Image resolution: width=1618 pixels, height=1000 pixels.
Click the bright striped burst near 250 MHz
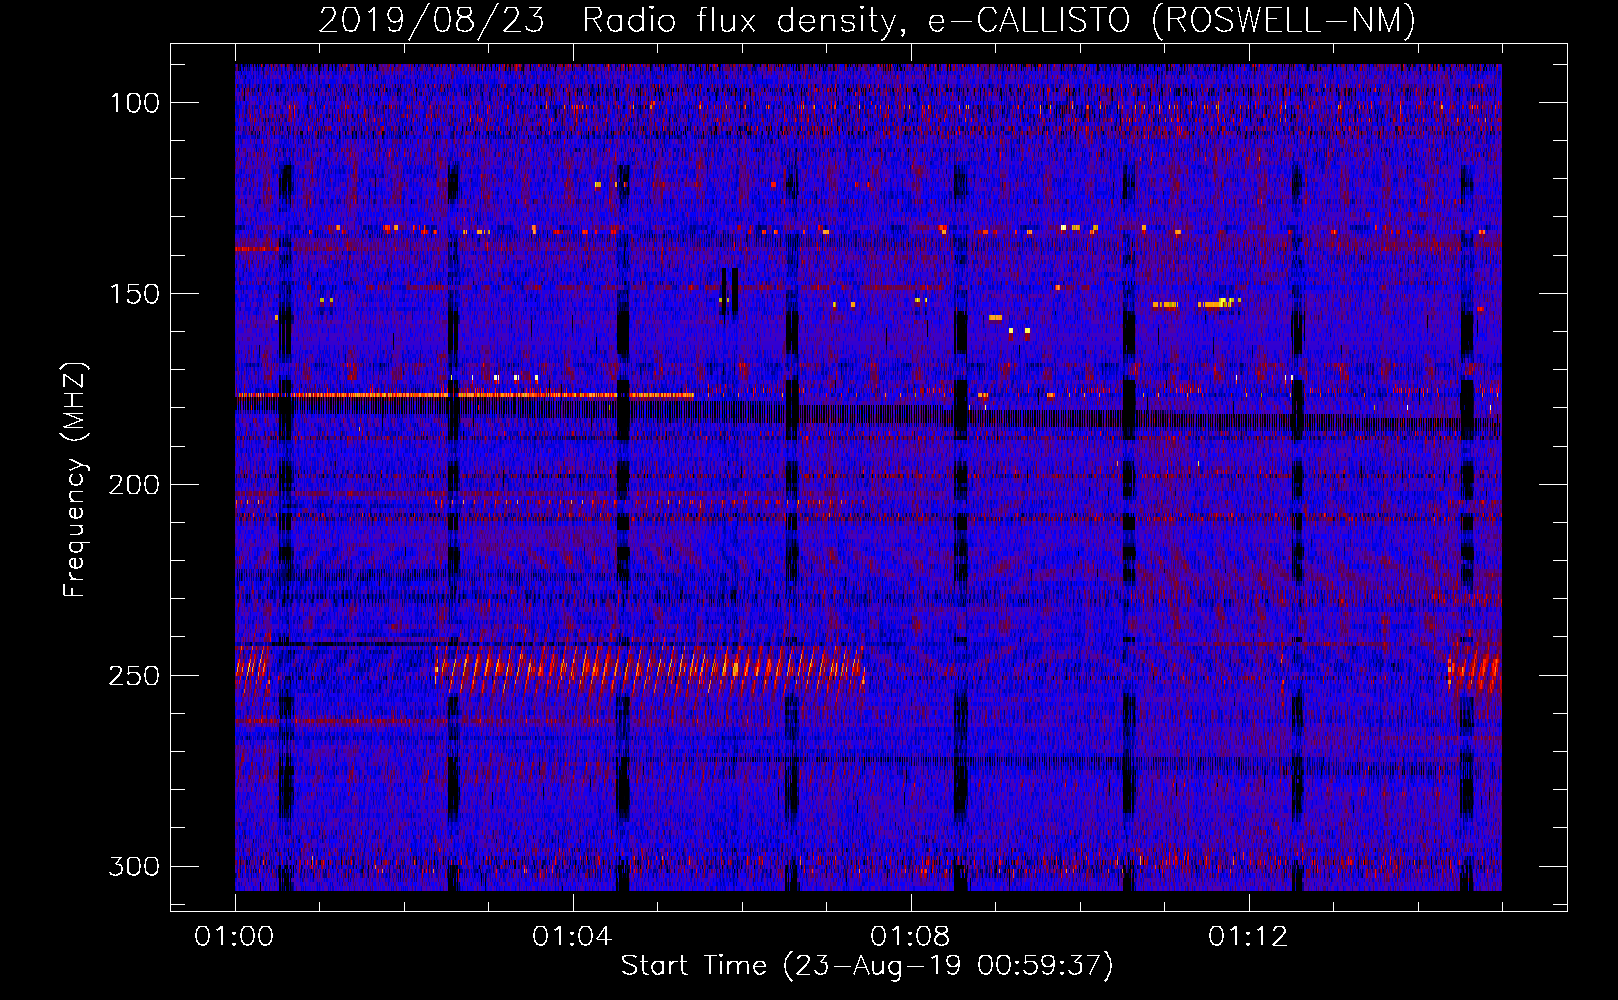tap(650, 667)
